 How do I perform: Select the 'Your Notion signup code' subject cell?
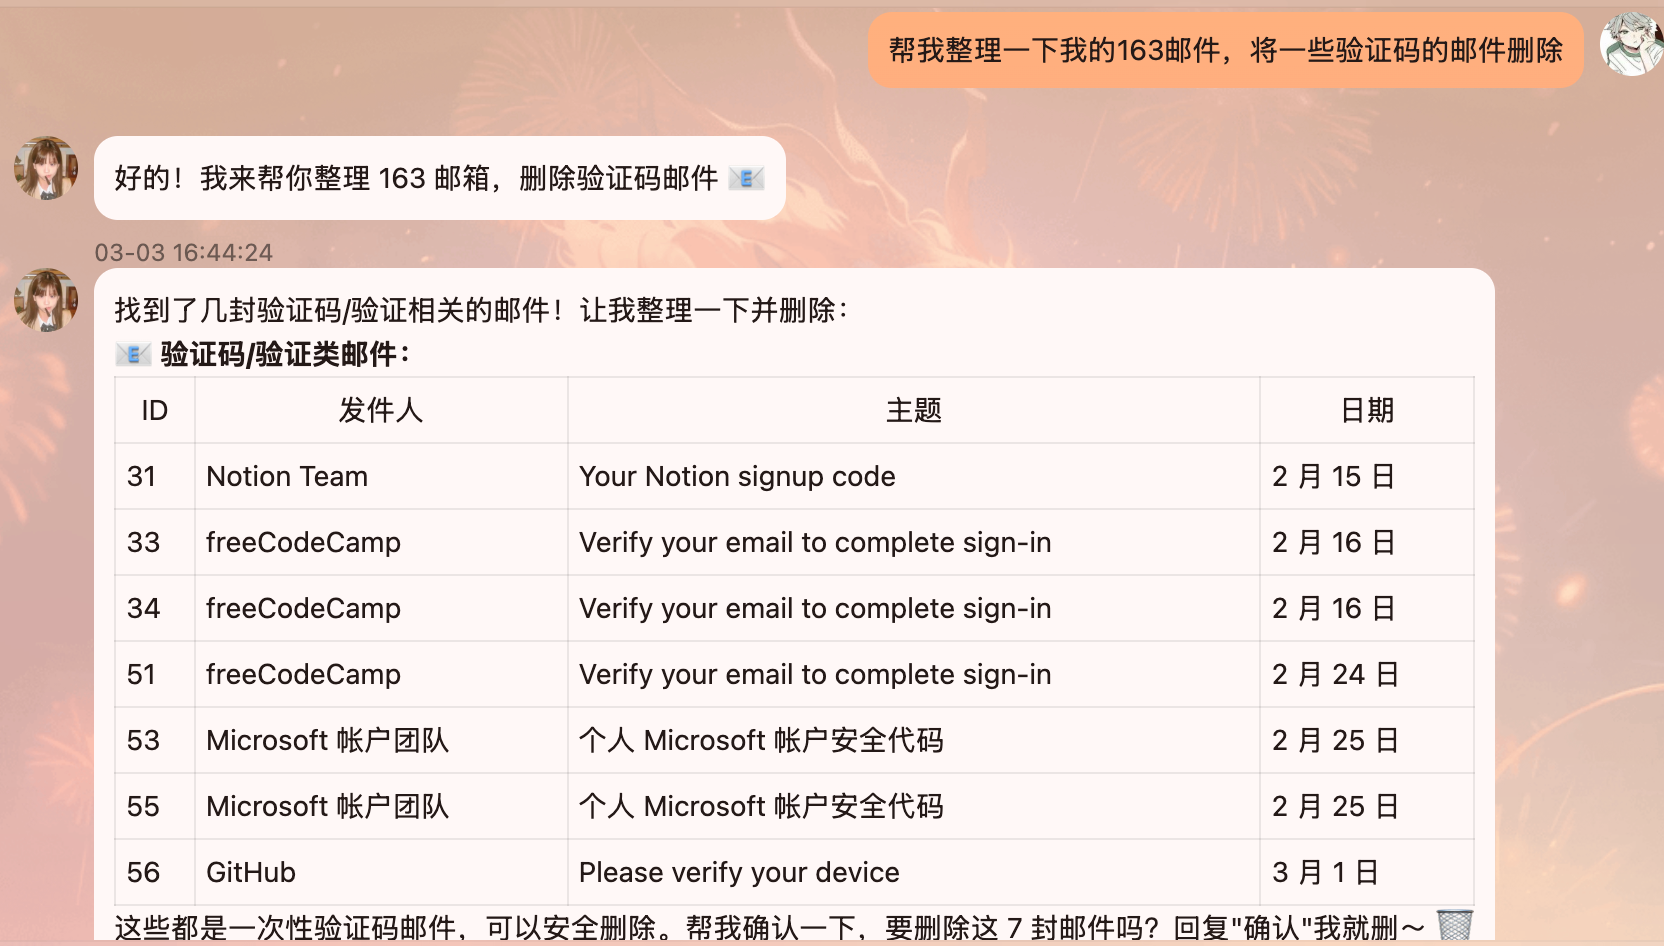(x=736, y=476)
